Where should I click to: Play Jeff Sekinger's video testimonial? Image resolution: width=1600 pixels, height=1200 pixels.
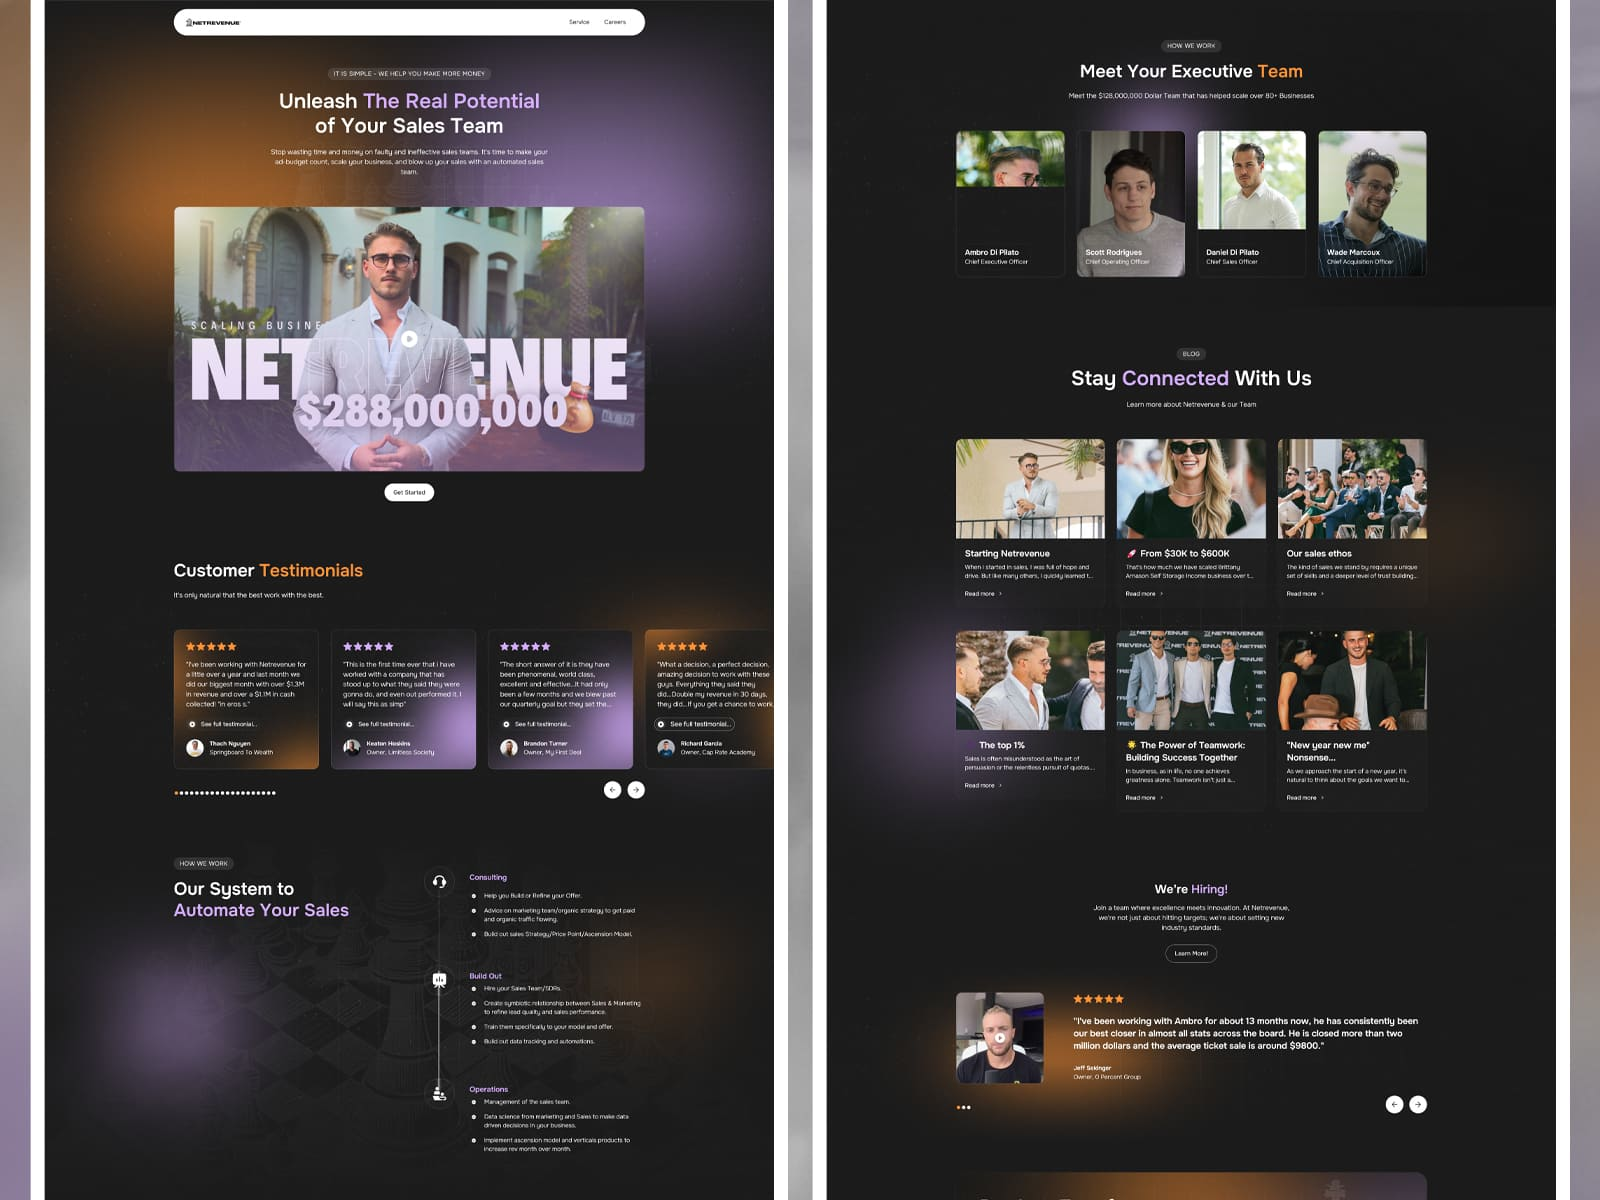[1000, 1038]
